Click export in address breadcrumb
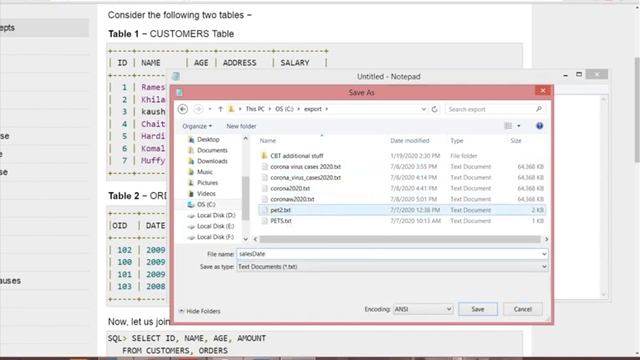Image resolution: width=640 pixels, height=360 pixels. [x=313, y=109]
